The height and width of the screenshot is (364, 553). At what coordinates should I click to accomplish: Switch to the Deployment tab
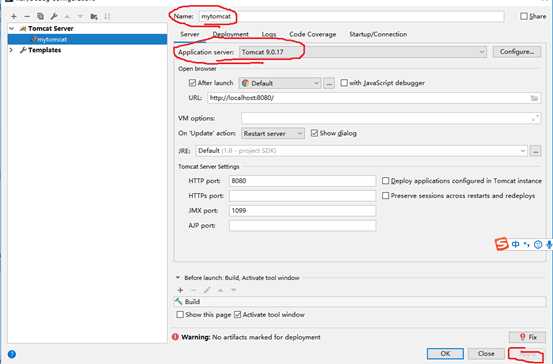(x=230, y=35)
